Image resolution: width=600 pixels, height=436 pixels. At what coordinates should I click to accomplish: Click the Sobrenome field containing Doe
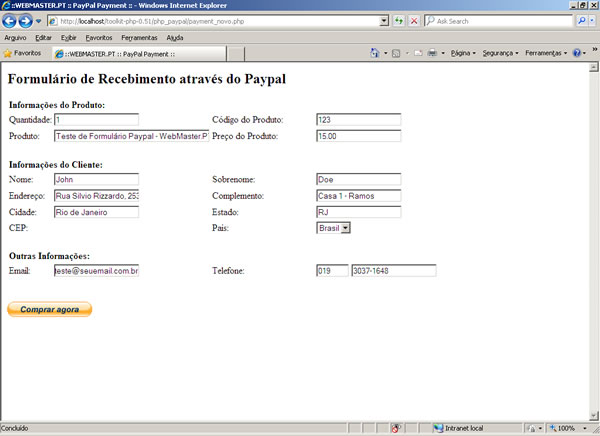click(x=359, y=179)
